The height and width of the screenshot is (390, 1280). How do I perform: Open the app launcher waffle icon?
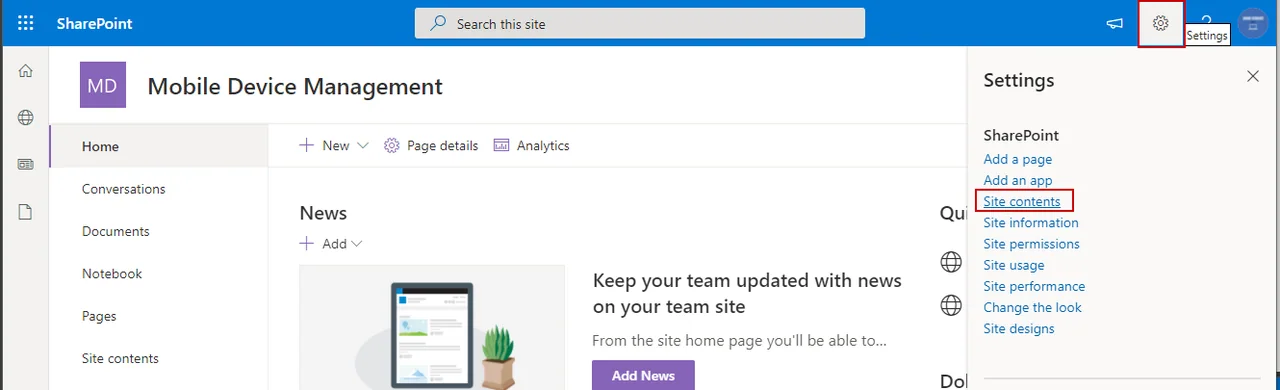(26, 23)
